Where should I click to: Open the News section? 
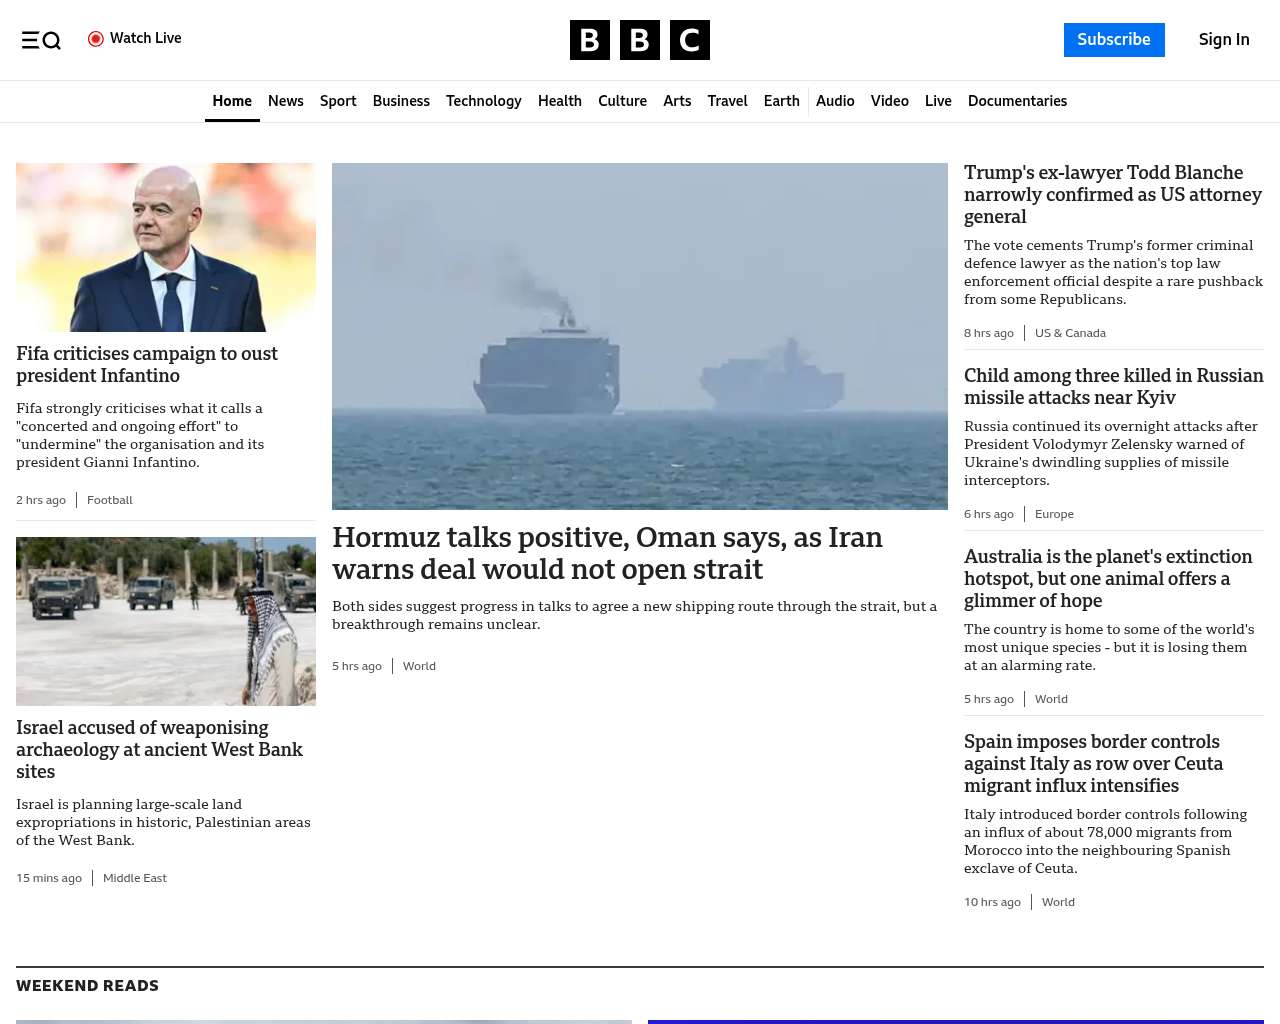click(x=286, y=101)
